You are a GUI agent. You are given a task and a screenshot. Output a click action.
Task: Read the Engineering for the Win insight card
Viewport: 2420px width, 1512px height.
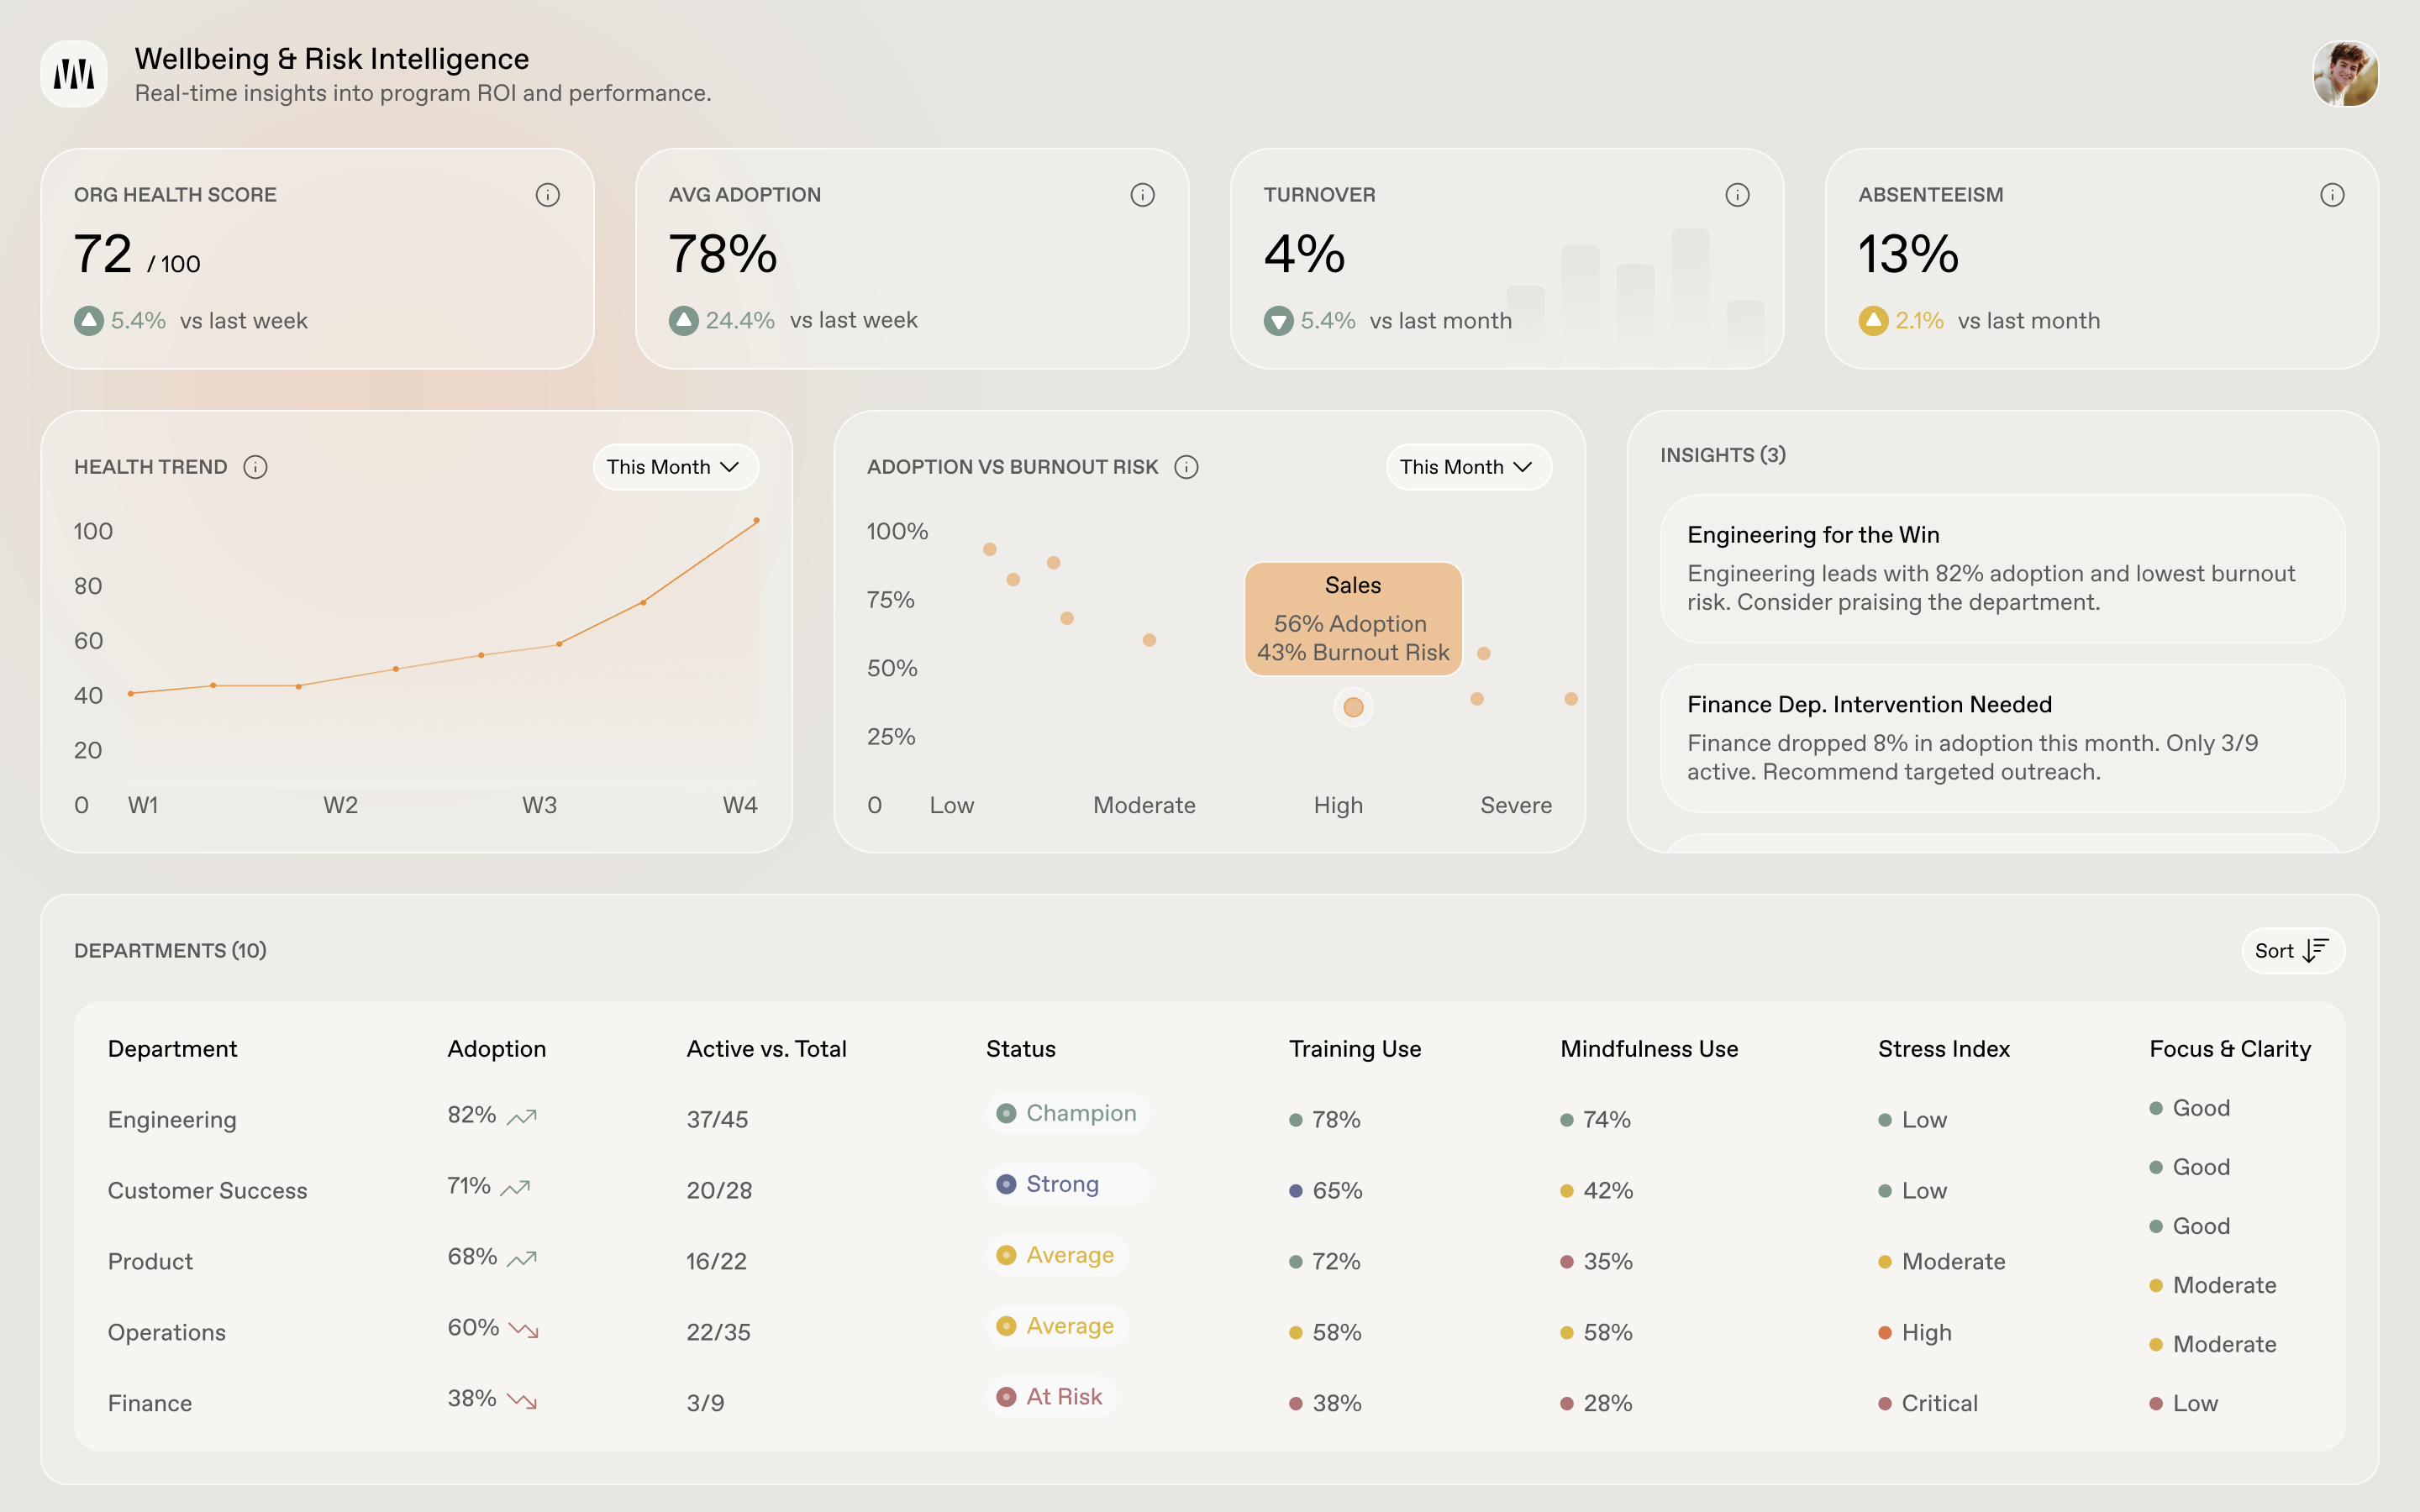pos(2001,568)
